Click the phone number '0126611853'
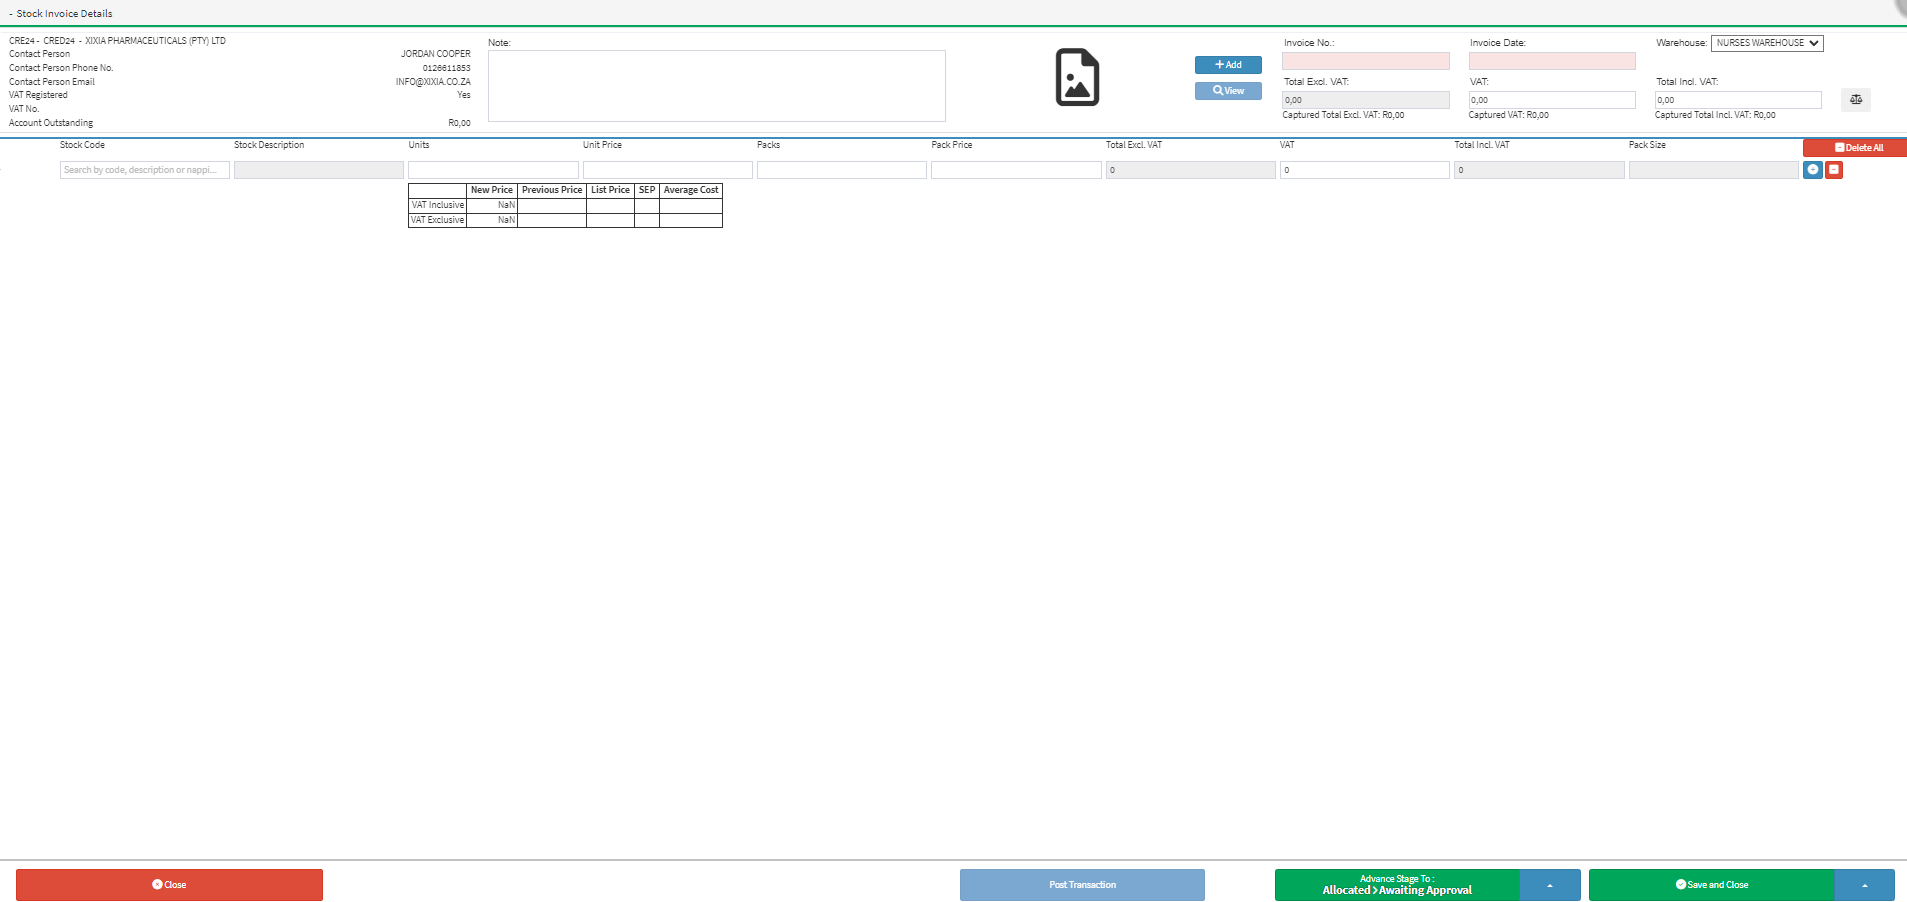Screen dimensions: 1907x902 point(446,68)
